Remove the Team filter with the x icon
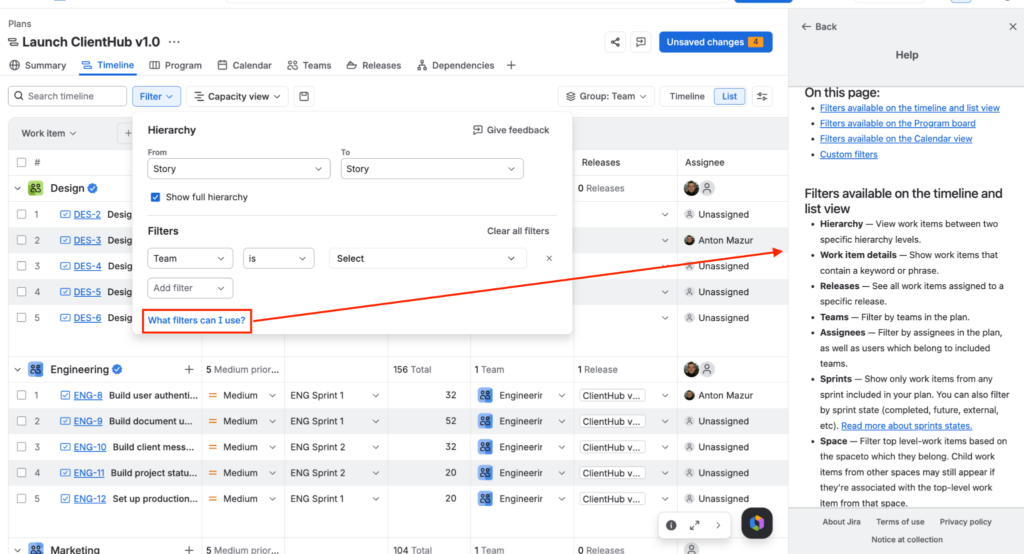Viewport: 1024px width, 554px height. pos(549,259)
